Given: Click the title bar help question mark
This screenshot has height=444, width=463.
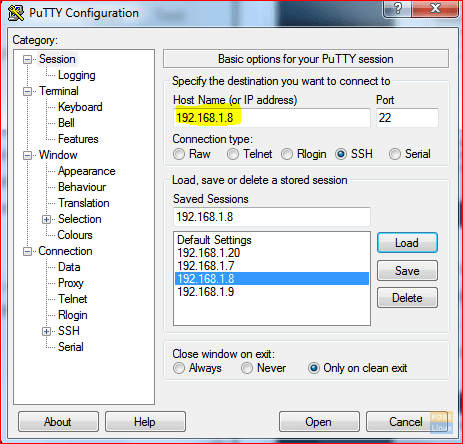Looking at the screenshot, I should point(398,8).
